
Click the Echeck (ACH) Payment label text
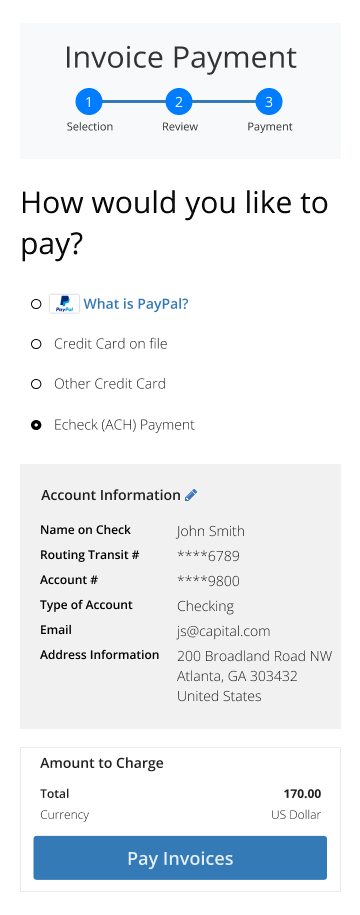[124, 425]
